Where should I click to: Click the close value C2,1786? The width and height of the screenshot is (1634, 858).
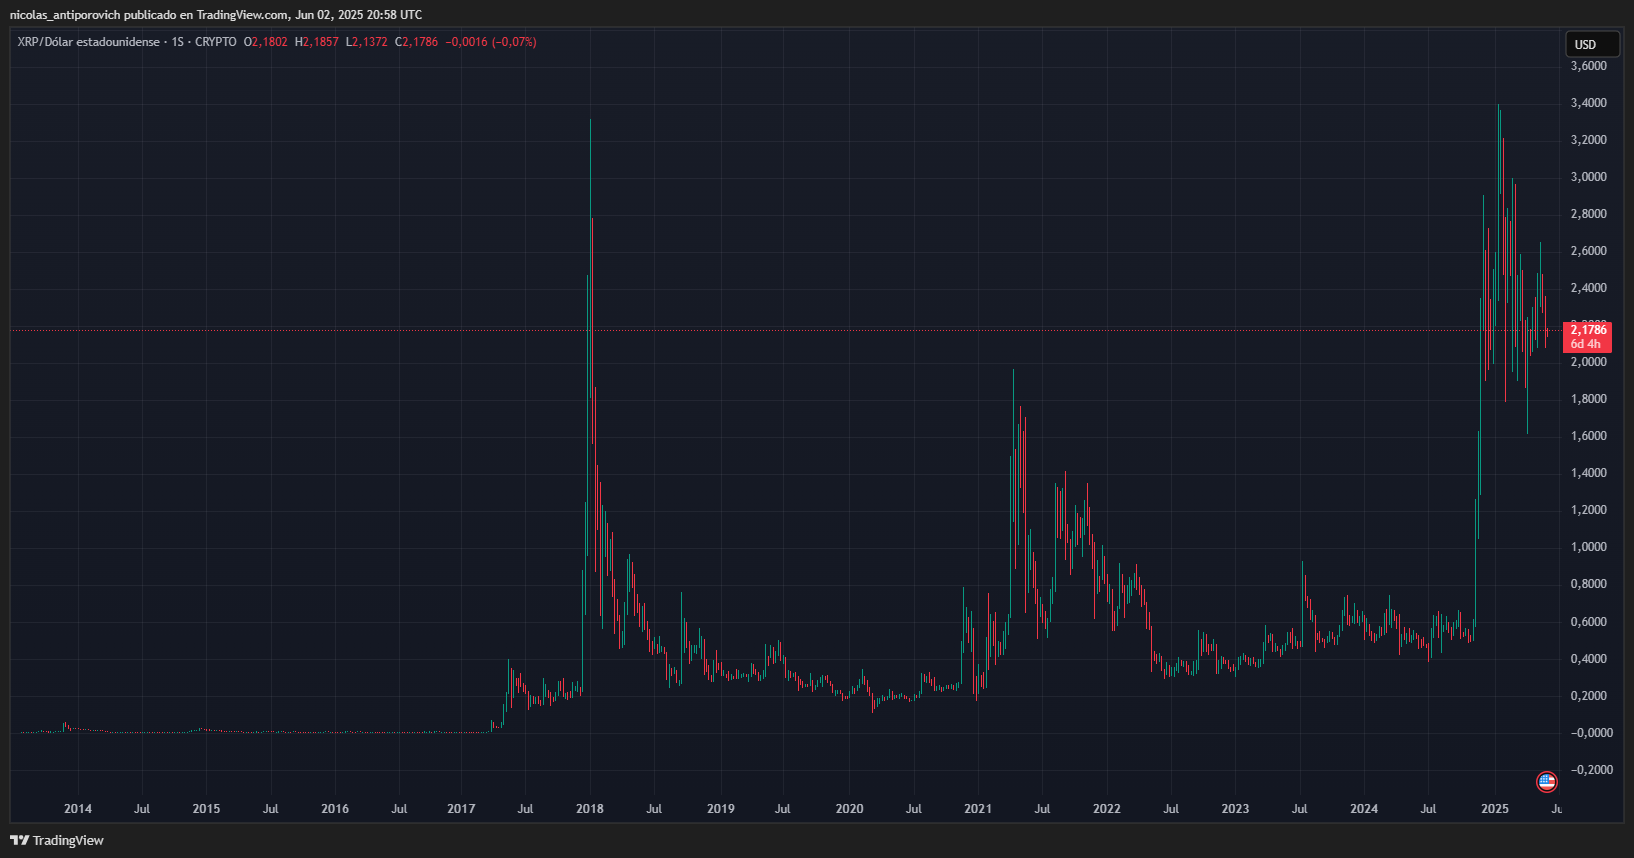pyautogui.click(x=417, y=42)
